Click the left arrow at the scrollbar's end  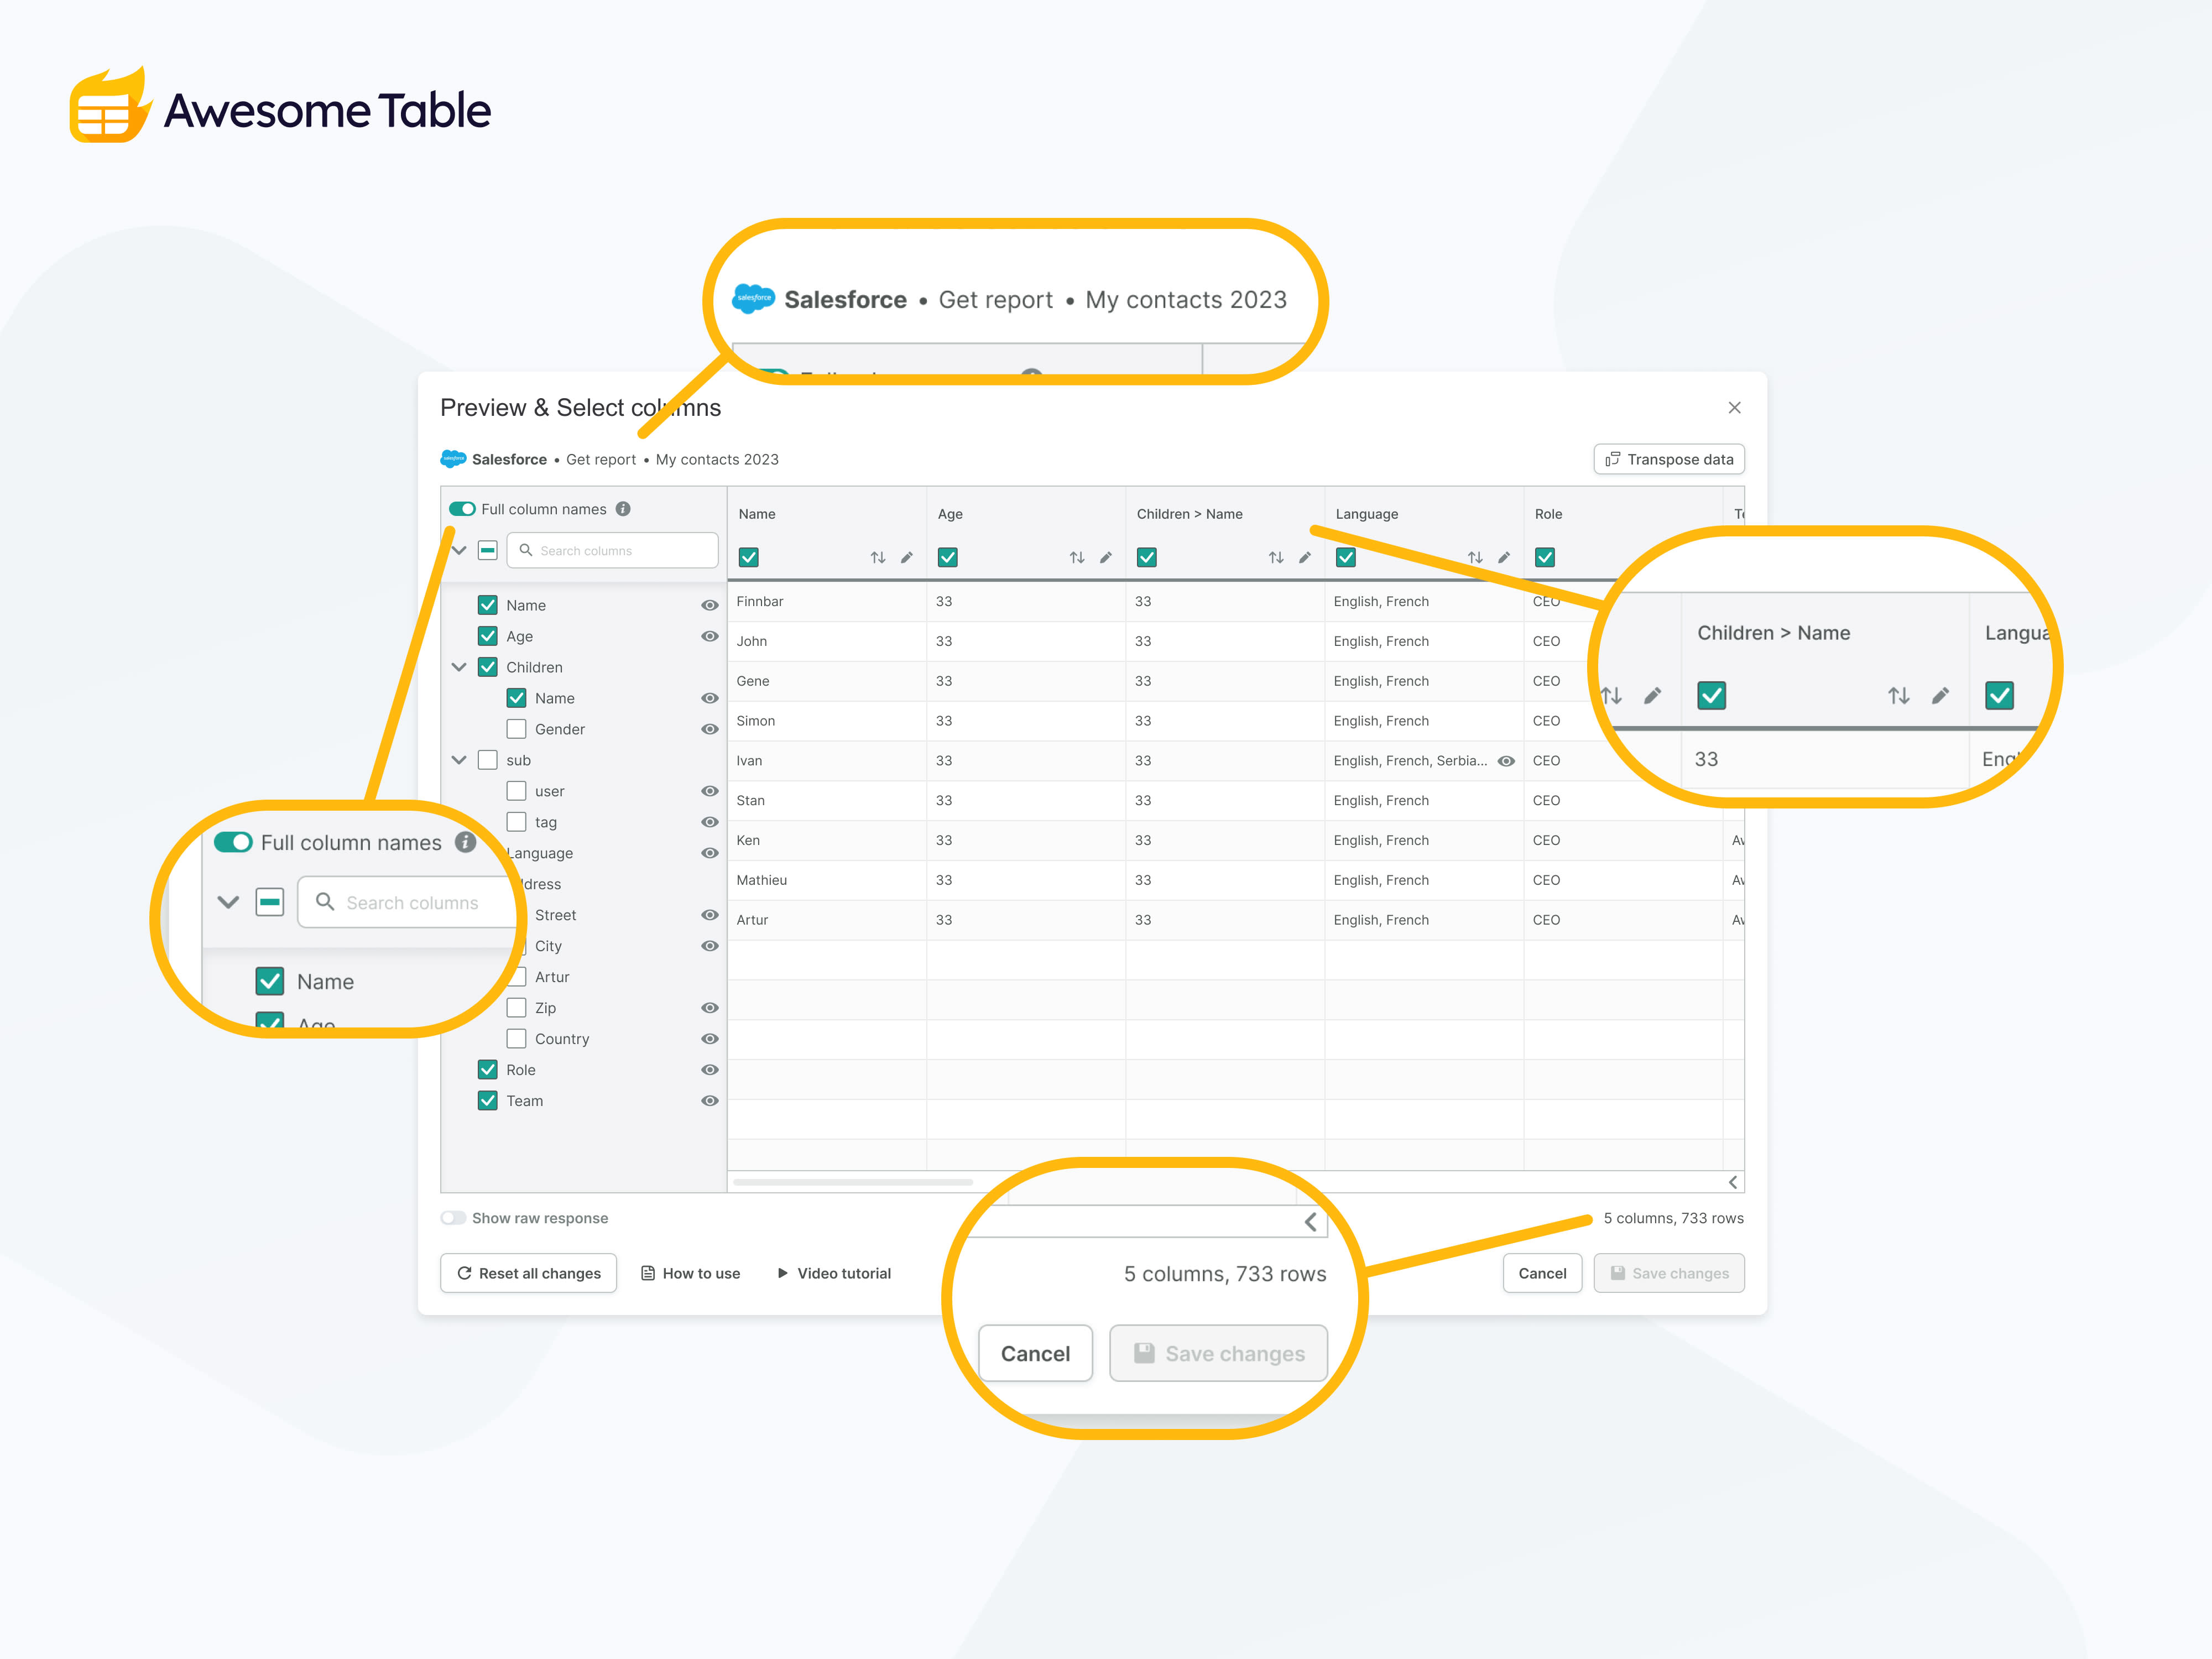click(x=1733, y=1182)
